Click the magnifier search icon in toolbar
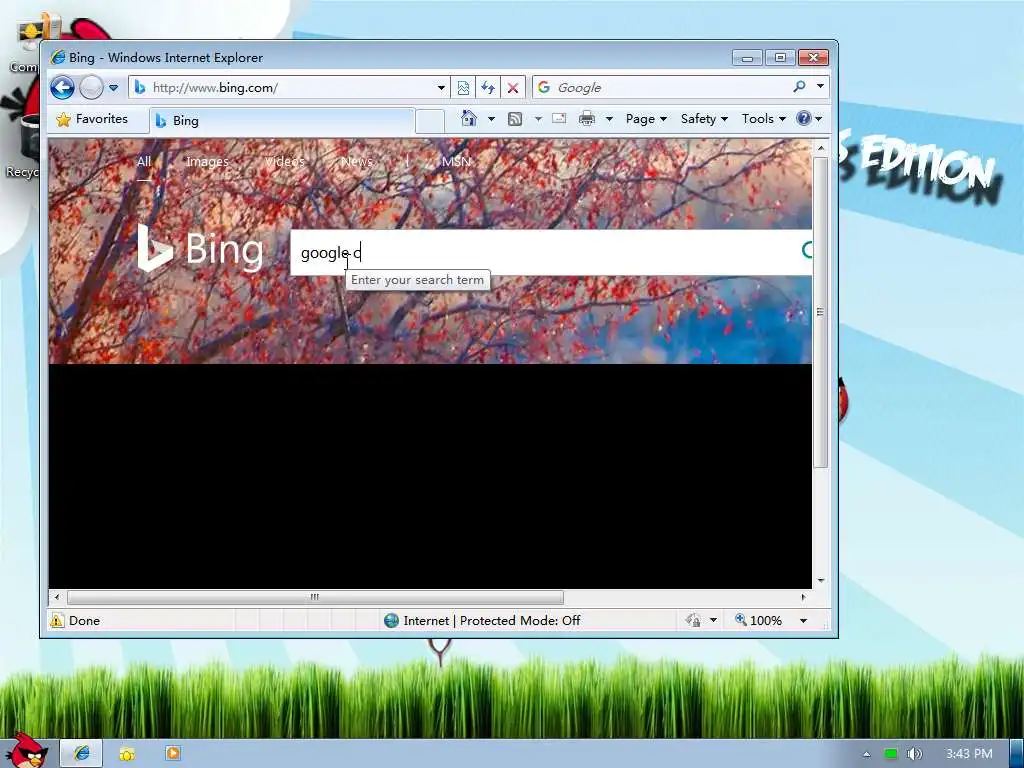The width and height of the screenshot is (1024, 768). pyautogui.click(x=799, y=86)
